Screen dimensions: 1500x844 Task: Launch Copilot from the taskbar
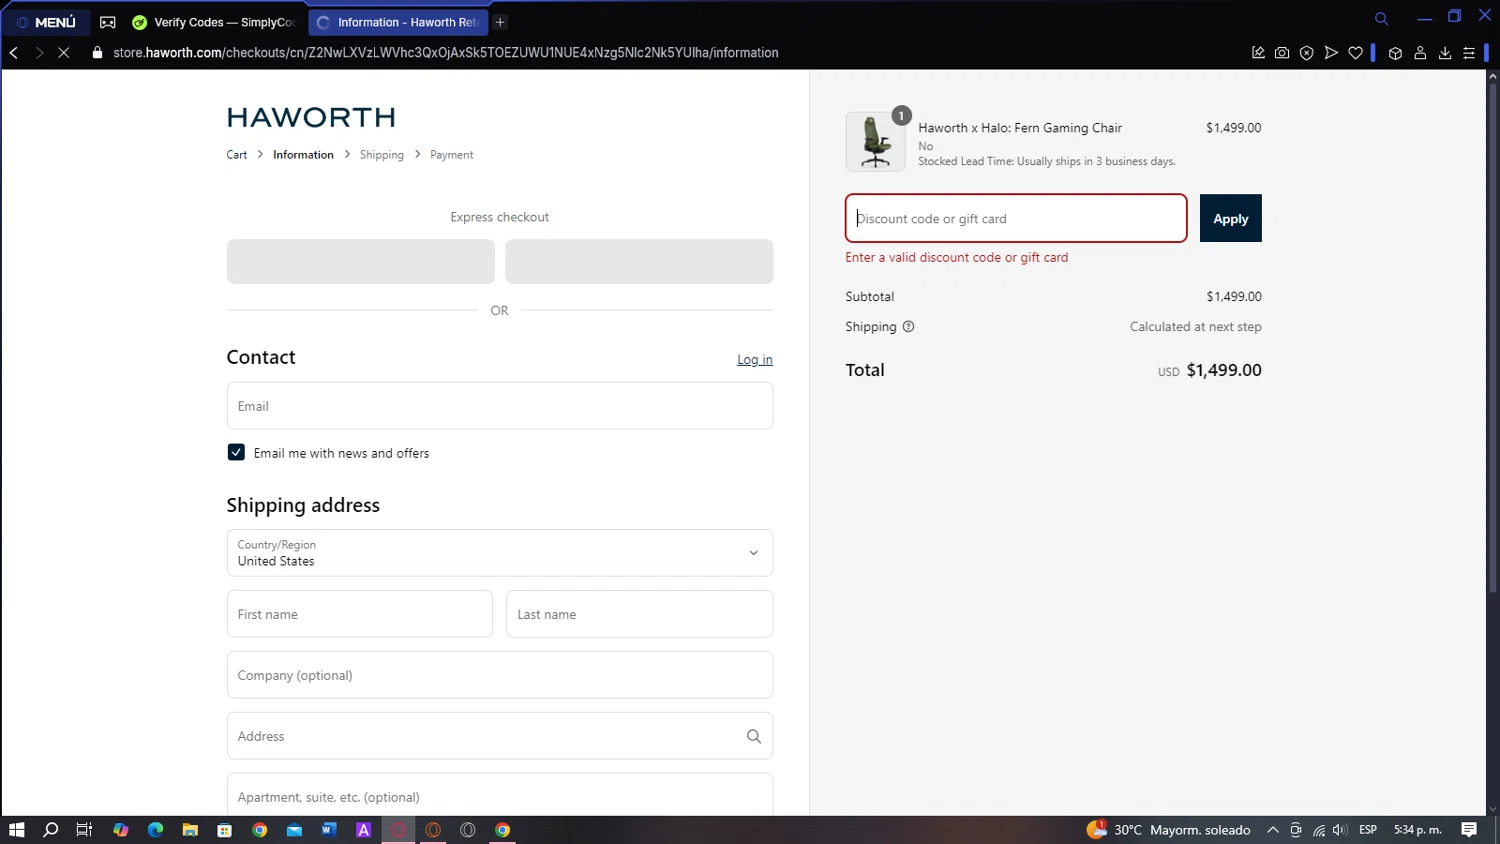[x=120, y=830]
